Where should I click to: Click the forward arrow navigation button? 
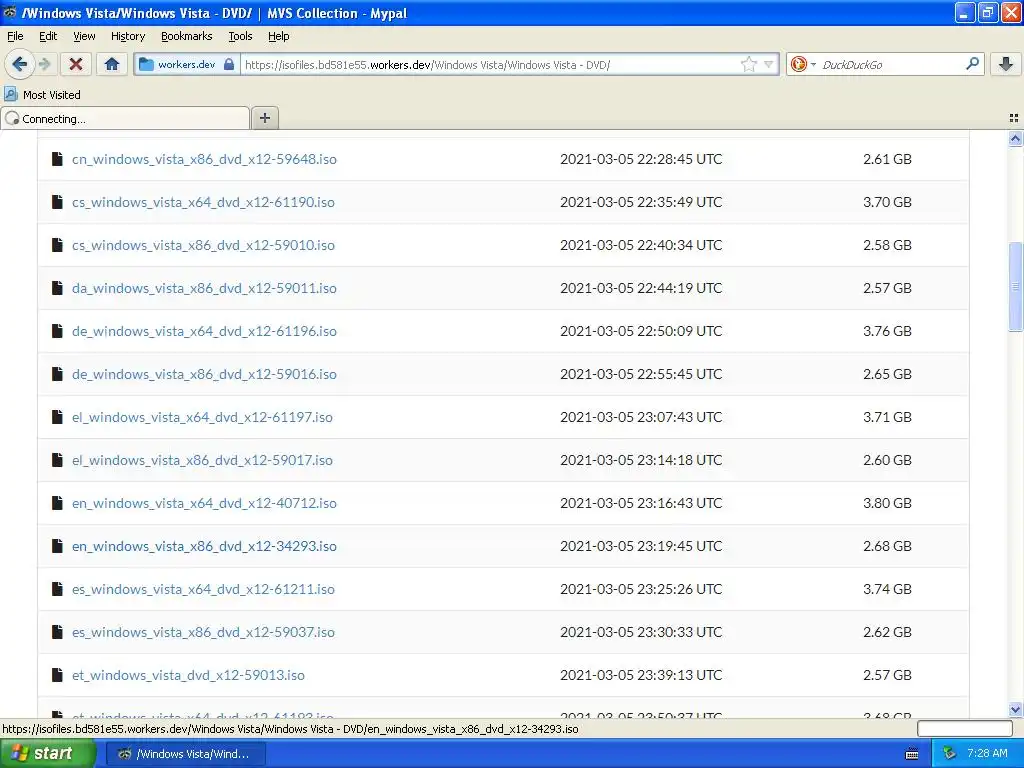[44, 64]
